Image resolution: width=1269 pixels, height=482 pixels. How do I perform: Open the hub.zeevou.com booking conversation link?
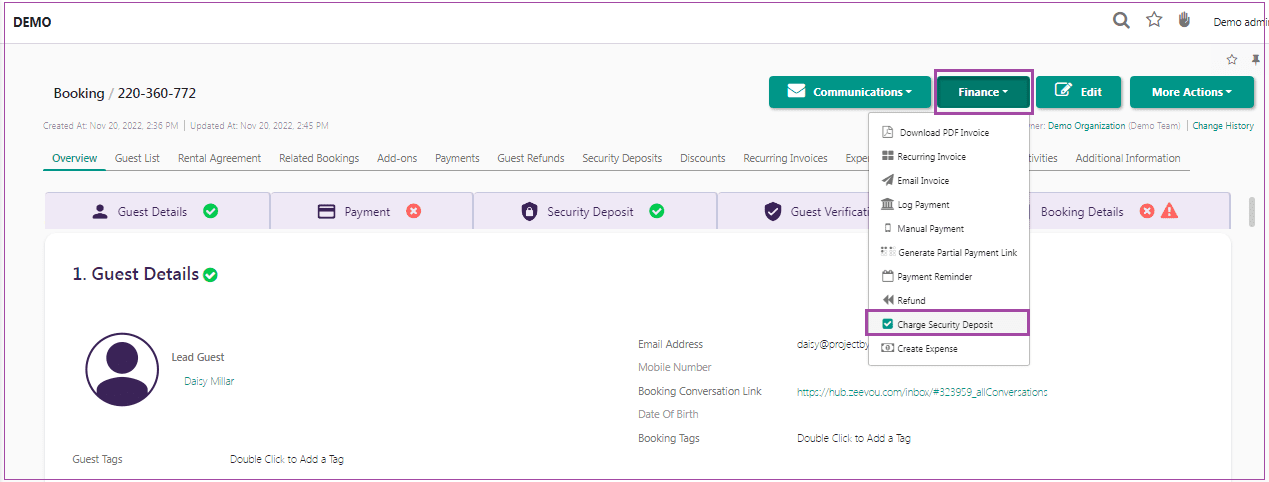click(922, 392)
